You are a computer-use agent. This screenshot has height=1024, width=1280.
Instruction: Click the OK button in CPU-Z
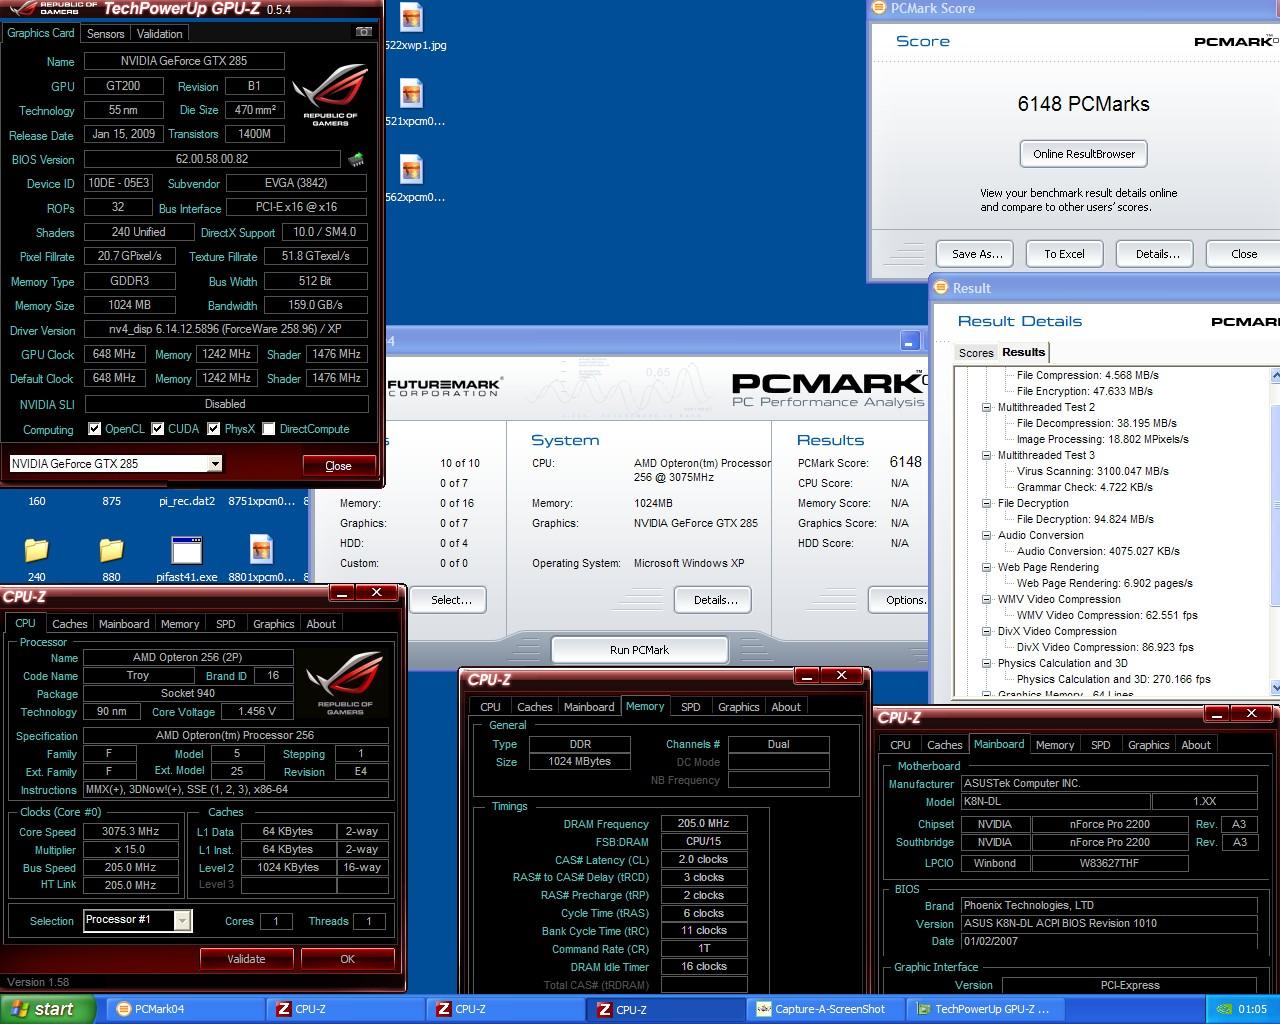pyautogui.click(x=347, y=959)
